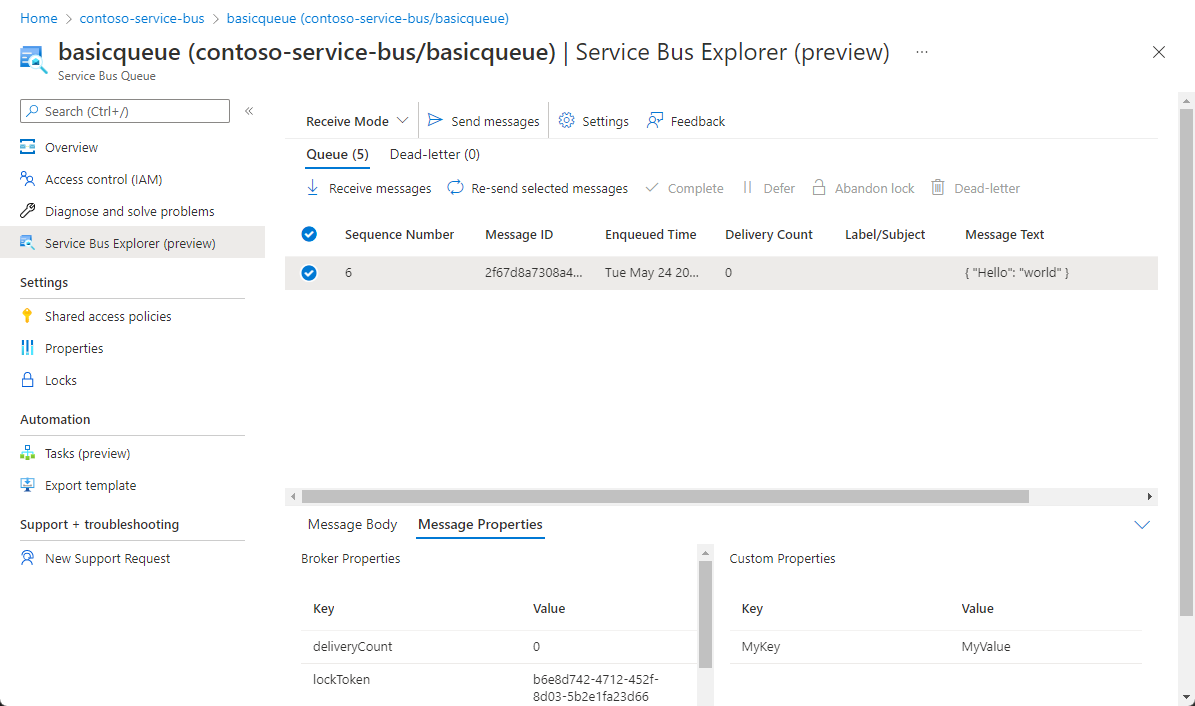The image size is (1195, 706).
Task: Uncheck the row with sequence number 6
Action: click(309, 273)
